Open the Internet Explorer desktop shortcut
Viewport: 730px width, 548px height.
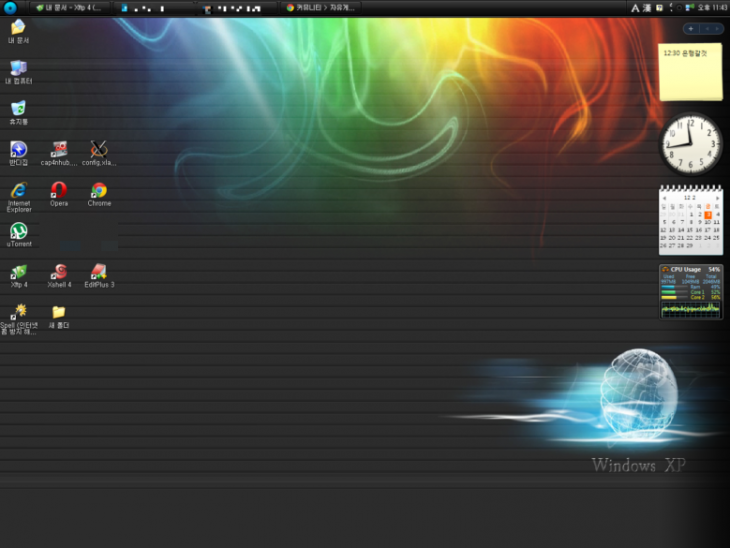(x=18, y=190)
